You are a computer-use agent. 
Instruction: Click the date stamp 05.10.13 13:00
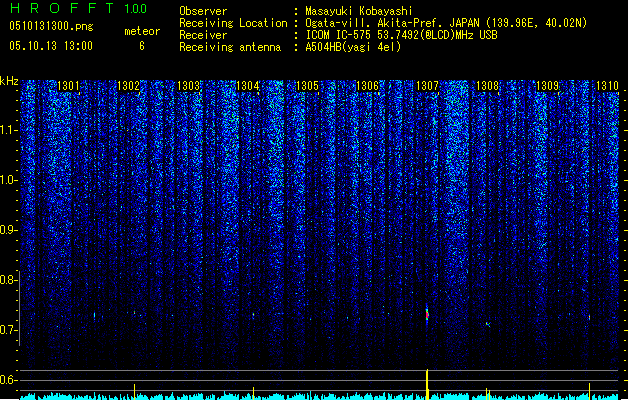tap(51, 46)
